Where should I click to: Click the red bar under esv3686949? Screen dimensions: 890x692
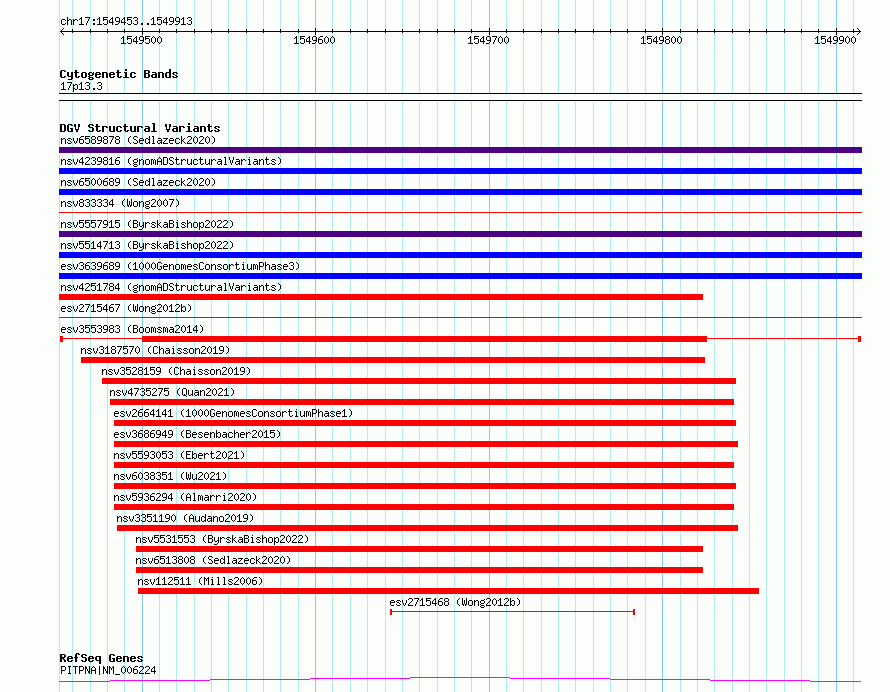426,444
